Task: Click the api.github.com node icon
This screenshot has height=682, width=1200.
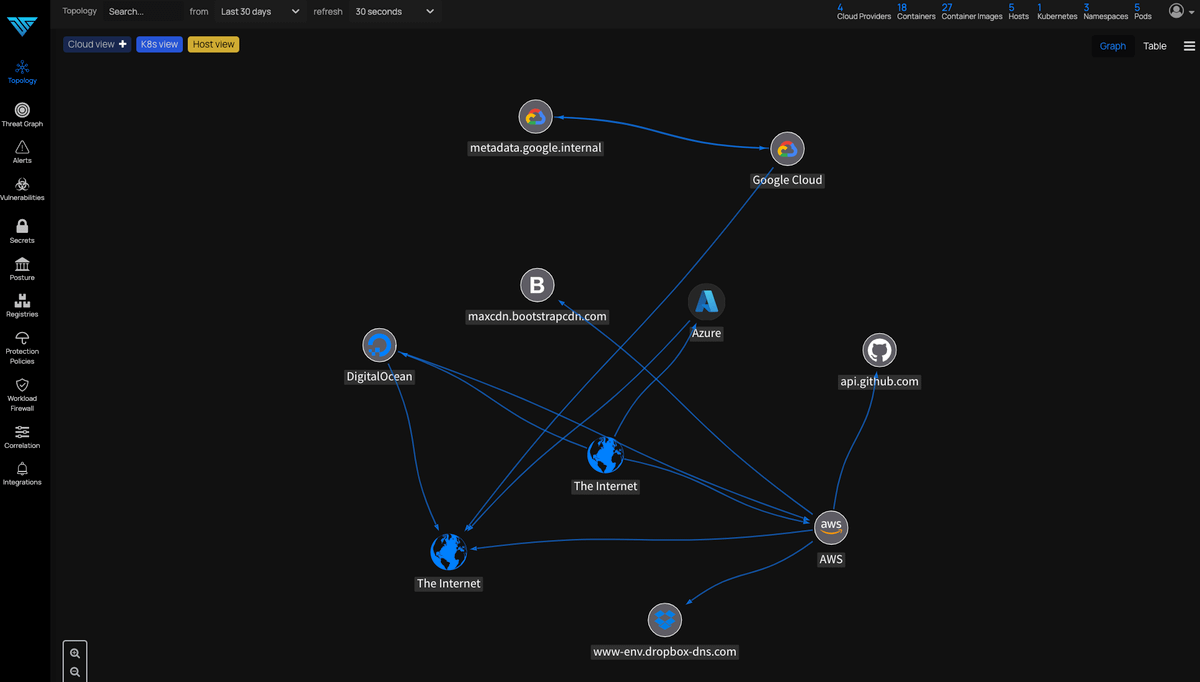Action: pos(879,350)
